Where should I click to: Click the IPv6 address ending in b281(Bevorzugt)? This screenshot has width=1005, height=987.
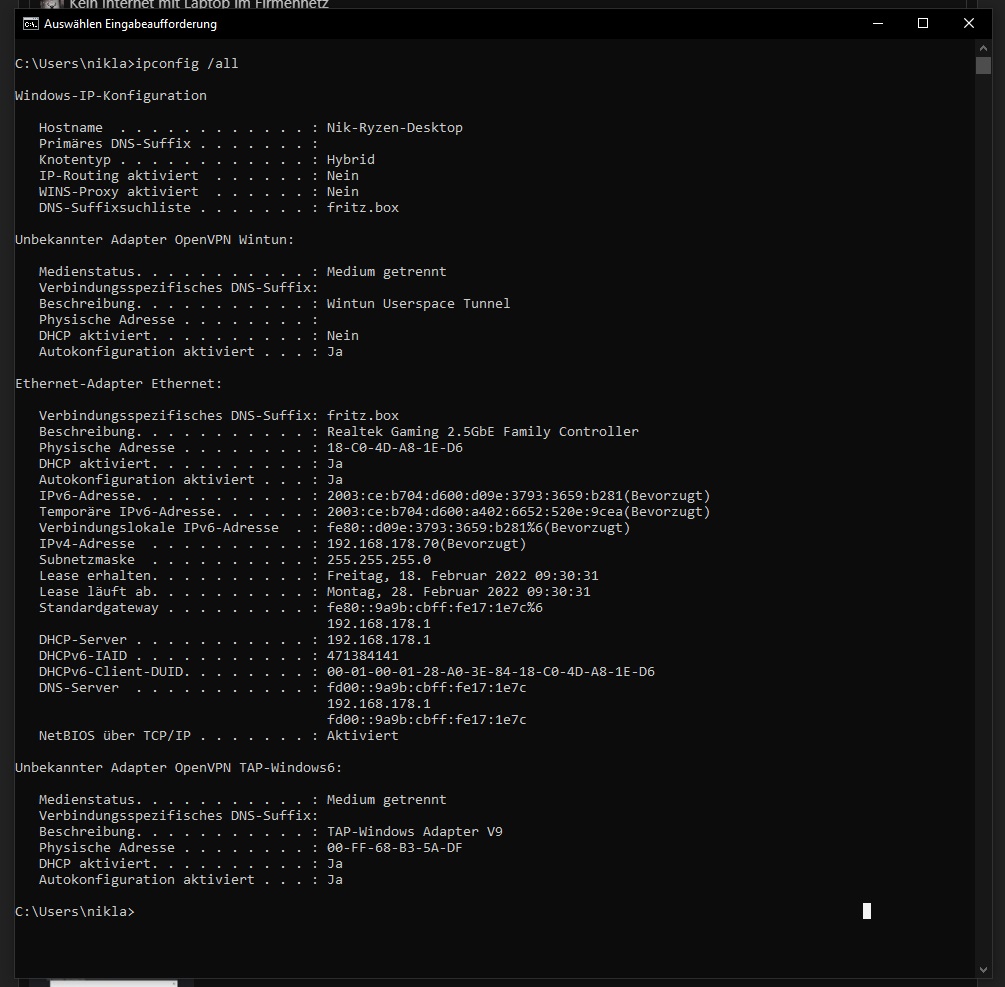click(519, 496)
